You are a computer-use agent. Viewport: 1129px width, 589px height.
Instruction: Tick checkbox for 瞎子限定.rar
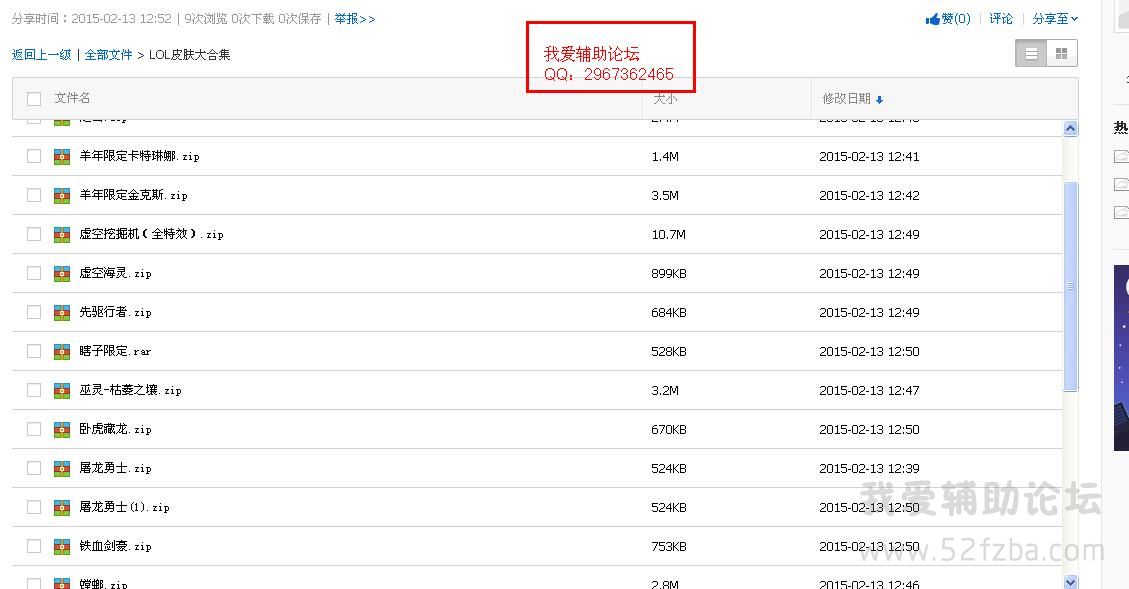coord(34,351)
